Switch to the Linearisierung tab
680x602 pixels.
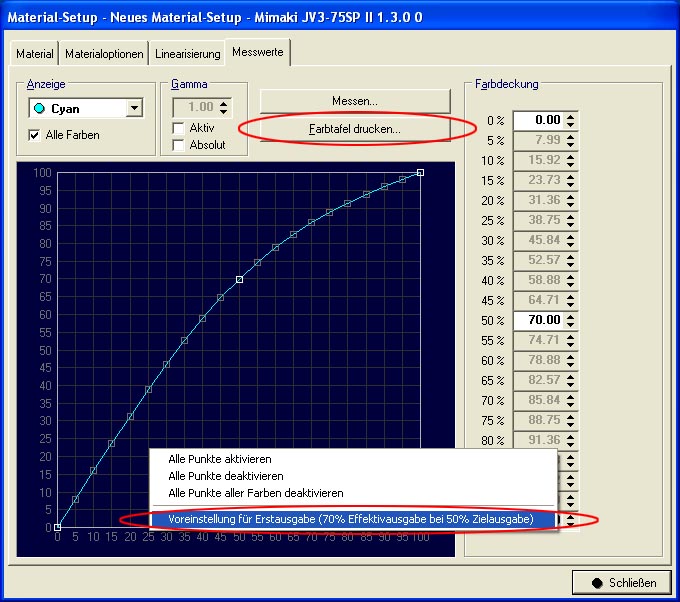point(187,53)
